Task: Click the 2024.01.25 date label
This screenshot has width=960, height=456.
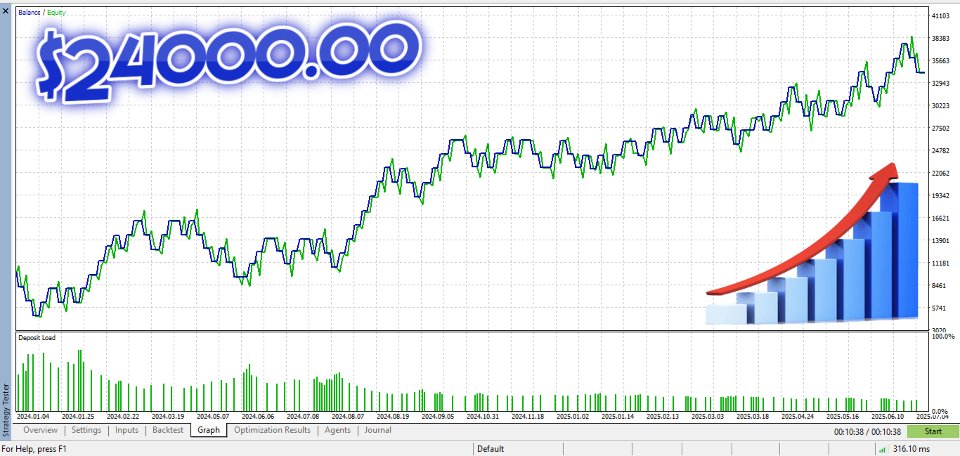Action: click(x=78, y=416)
